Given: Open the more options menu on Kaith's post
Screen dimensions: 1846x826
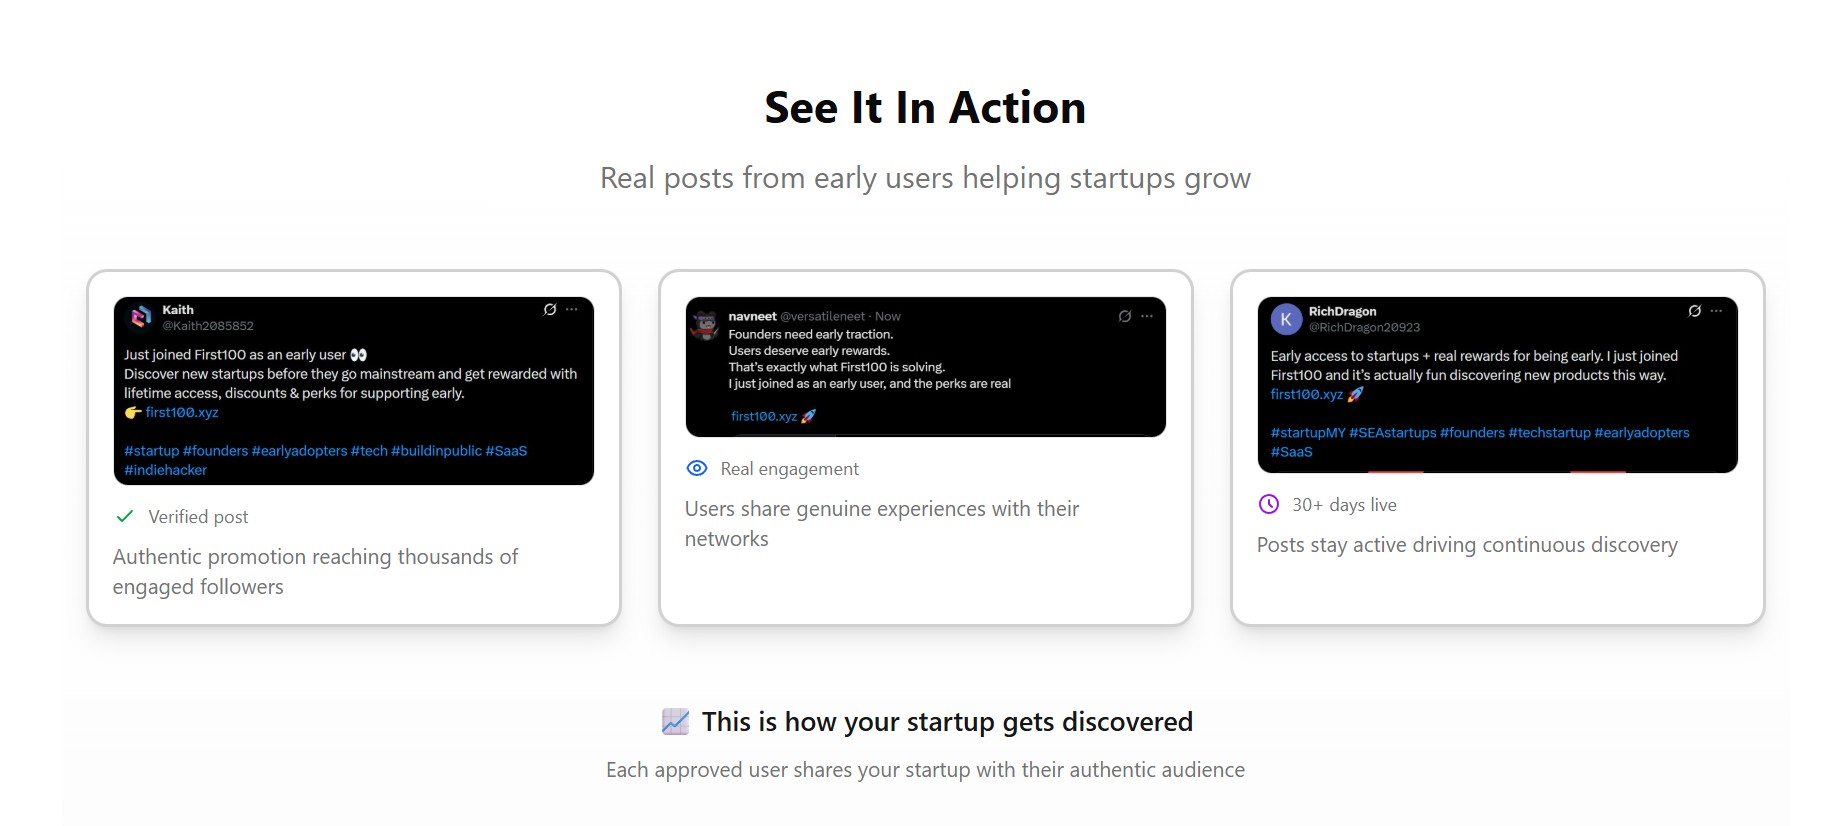Looking at the screenshot, I should (x=572, y=310).
